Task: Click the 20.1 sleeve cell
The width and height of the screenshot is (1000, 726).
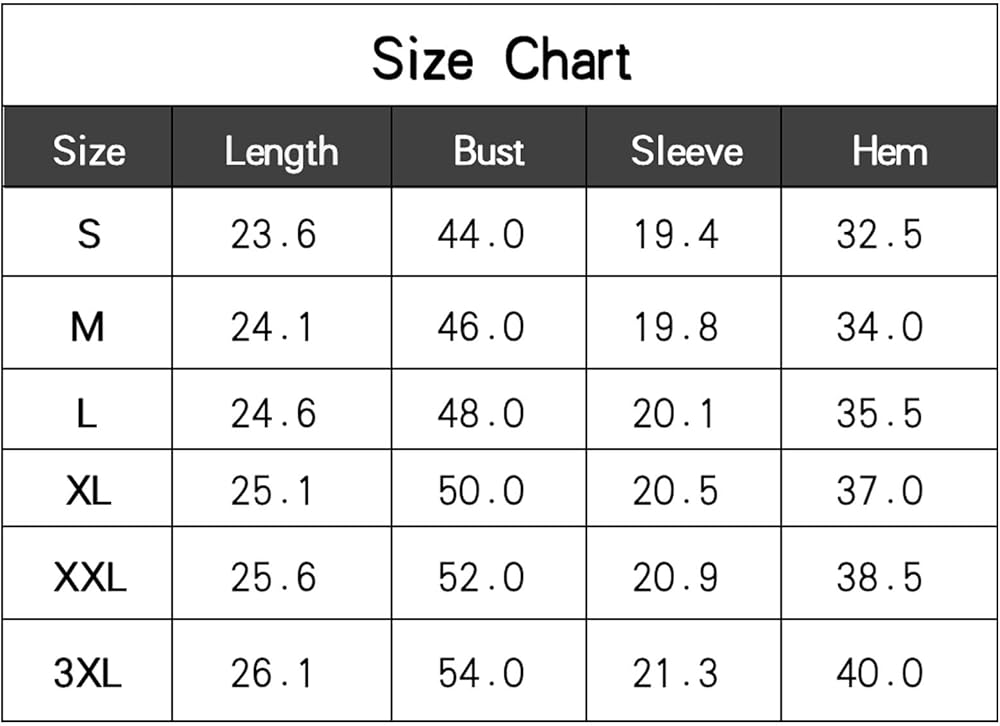Action: coord(674,413)
